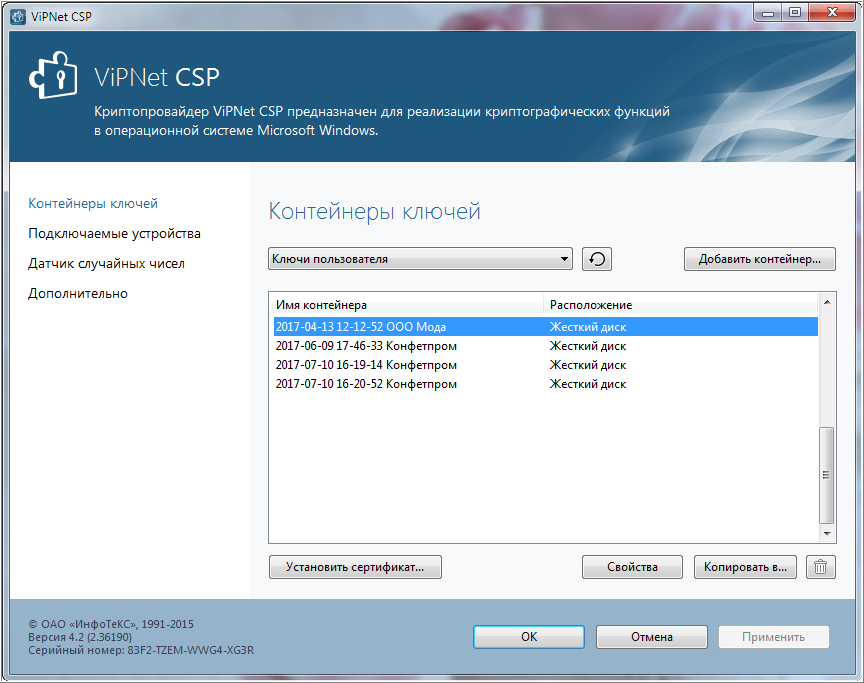Switch to 'Датчик случайных чисел'

pos(106,264)
